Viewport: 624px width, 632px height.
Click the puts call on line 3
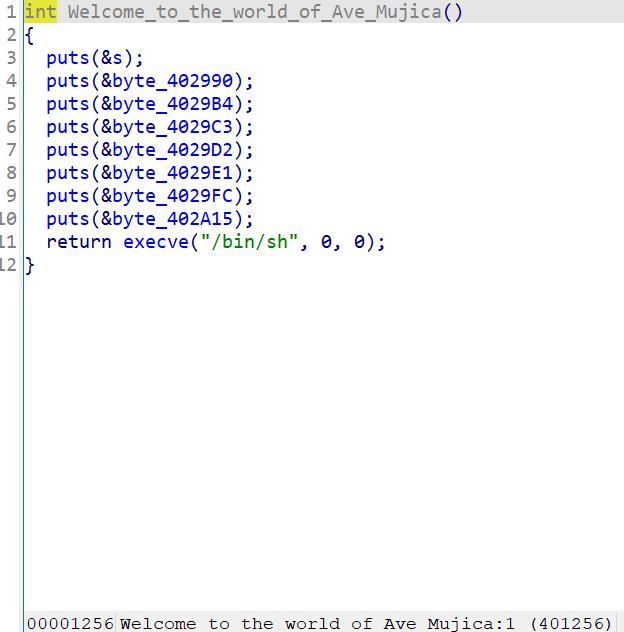pos(67,58)
